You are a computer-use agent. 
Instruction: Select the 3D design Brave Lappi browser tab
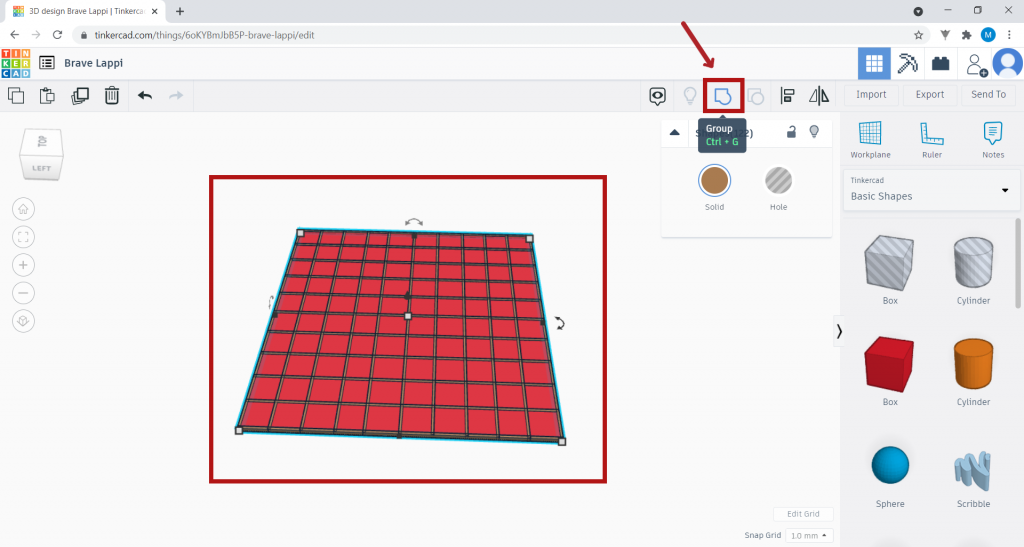tap(85, 11)
